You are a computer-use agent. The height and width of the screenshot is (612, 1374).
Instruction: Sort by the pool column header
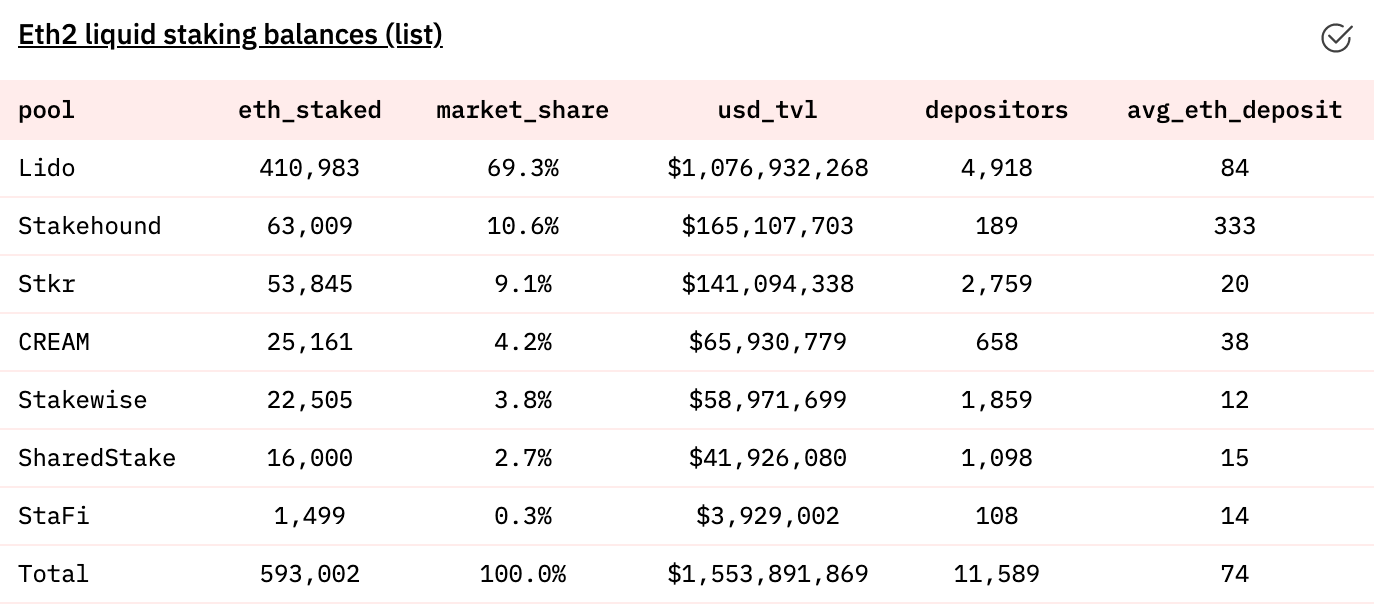47,110
